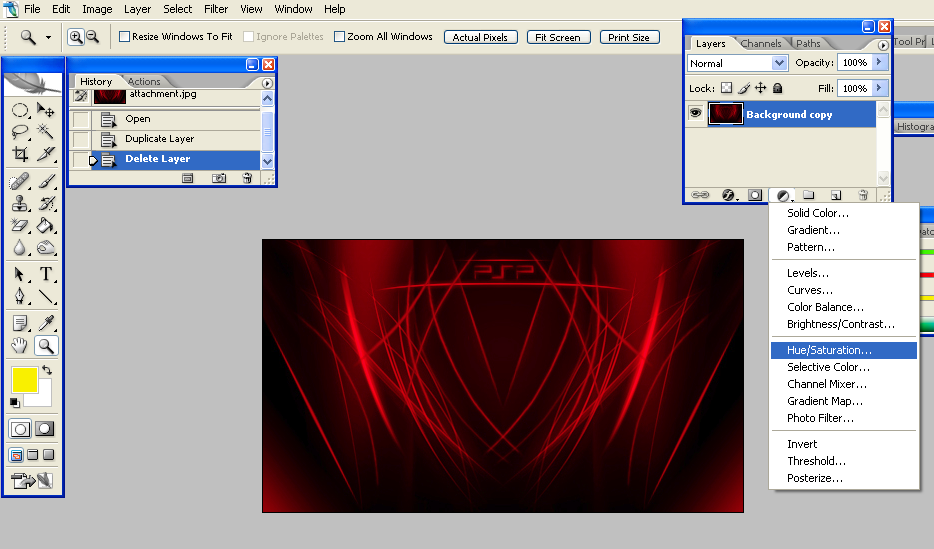The height and width of the screenshot is (549, 934).
Task: Enable Zoom All Windows checkbox
Action: coord(340,37)
